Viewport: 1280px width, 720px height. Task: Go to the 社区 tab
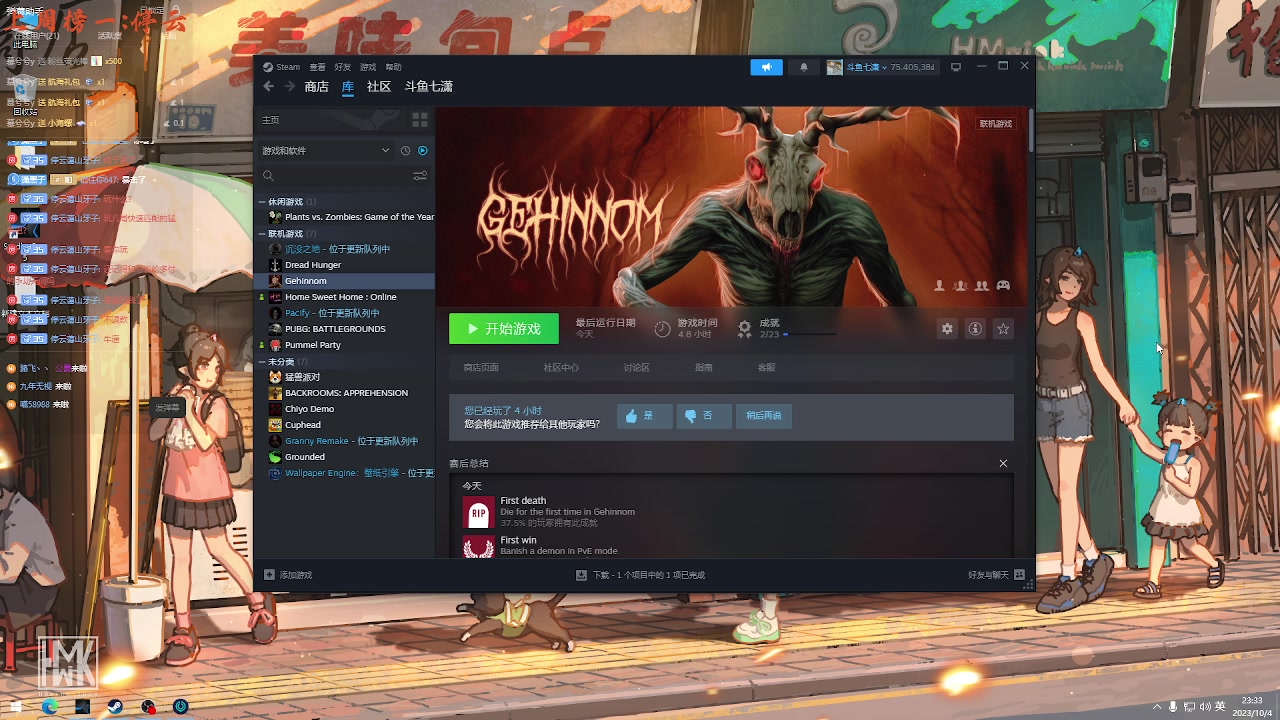tap(379, 87)
